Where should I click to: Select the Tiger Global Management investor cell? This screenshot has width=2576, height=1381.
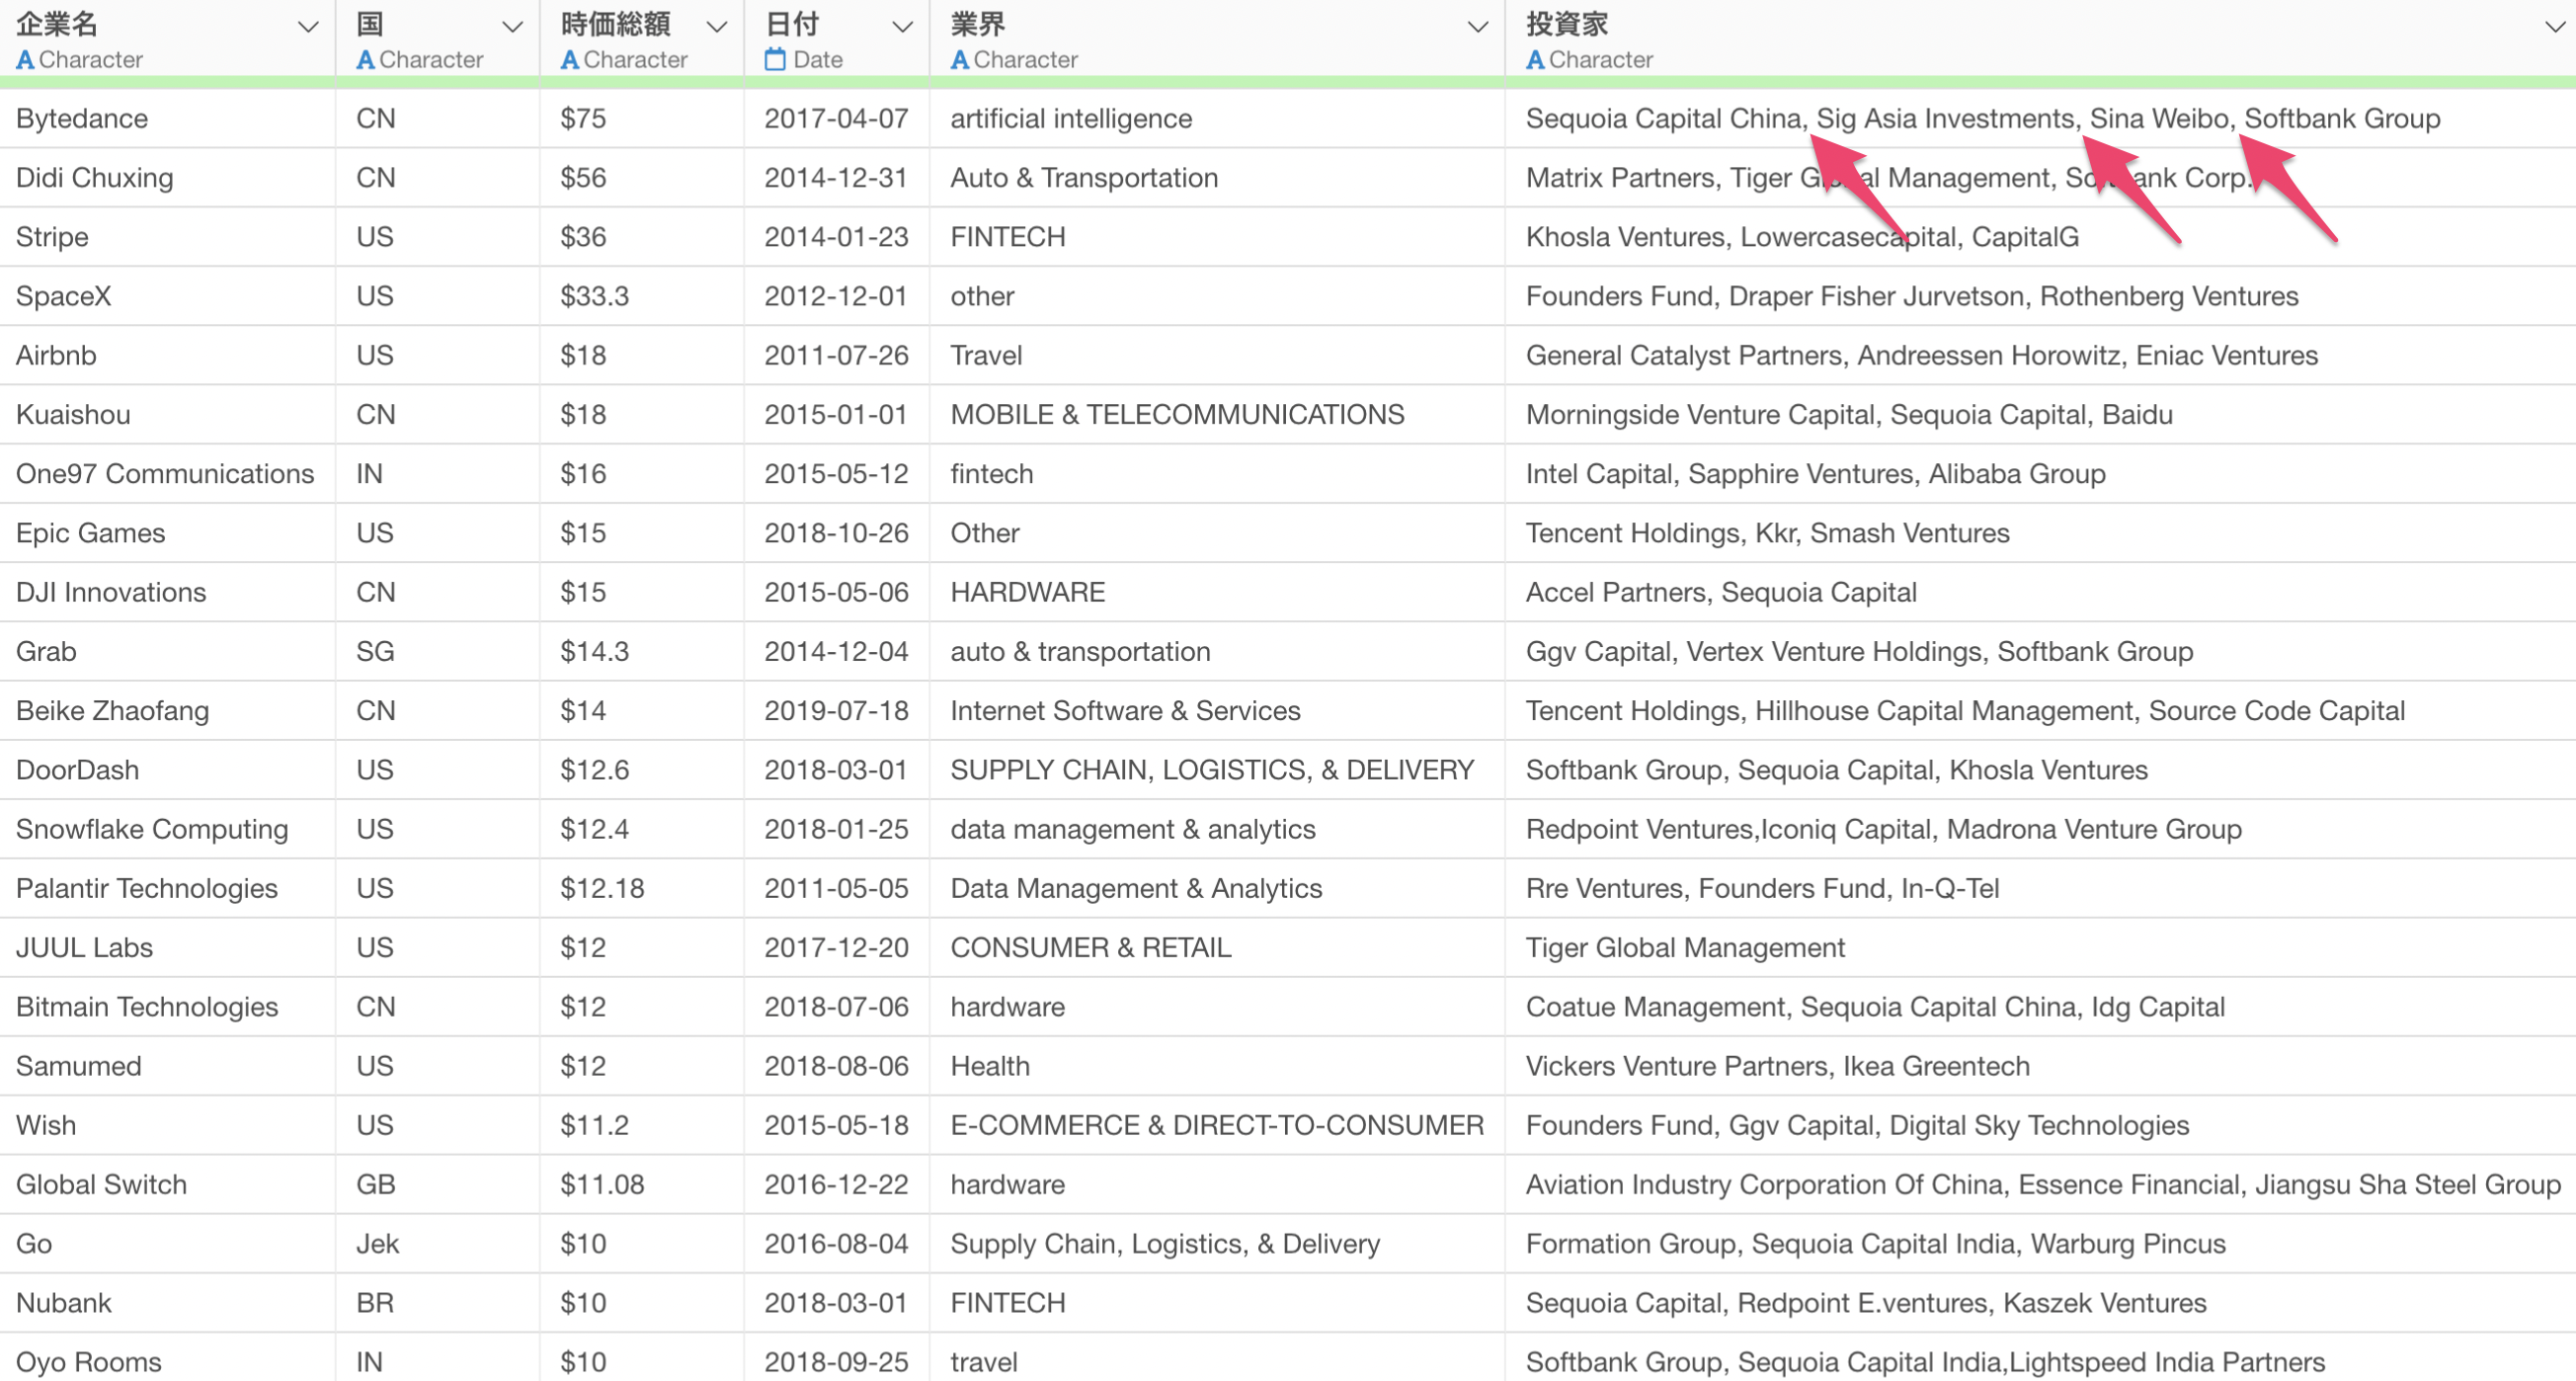(x=2040, y=947)
